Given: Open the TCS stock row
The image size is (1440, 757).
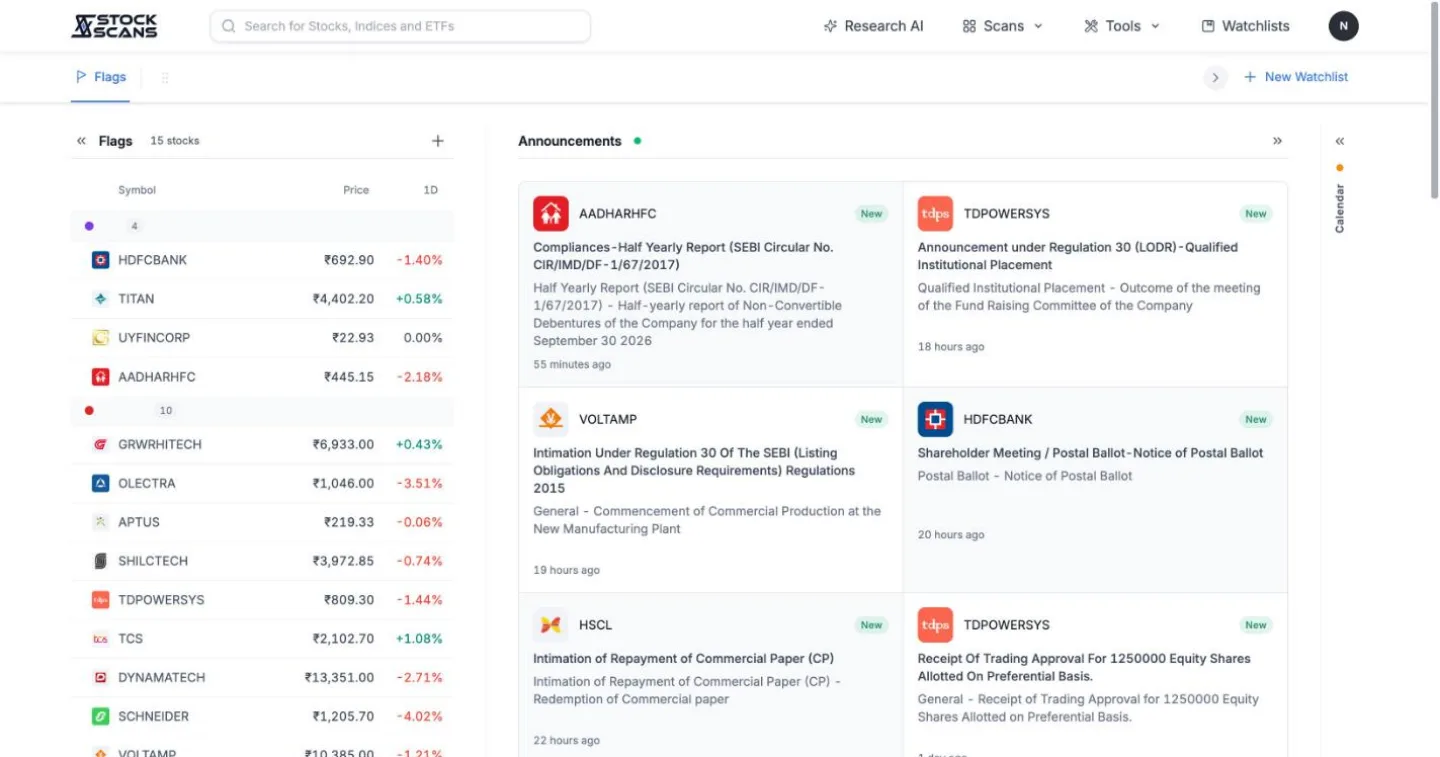Looking at the screenshot, I should [x=262, y=639].
